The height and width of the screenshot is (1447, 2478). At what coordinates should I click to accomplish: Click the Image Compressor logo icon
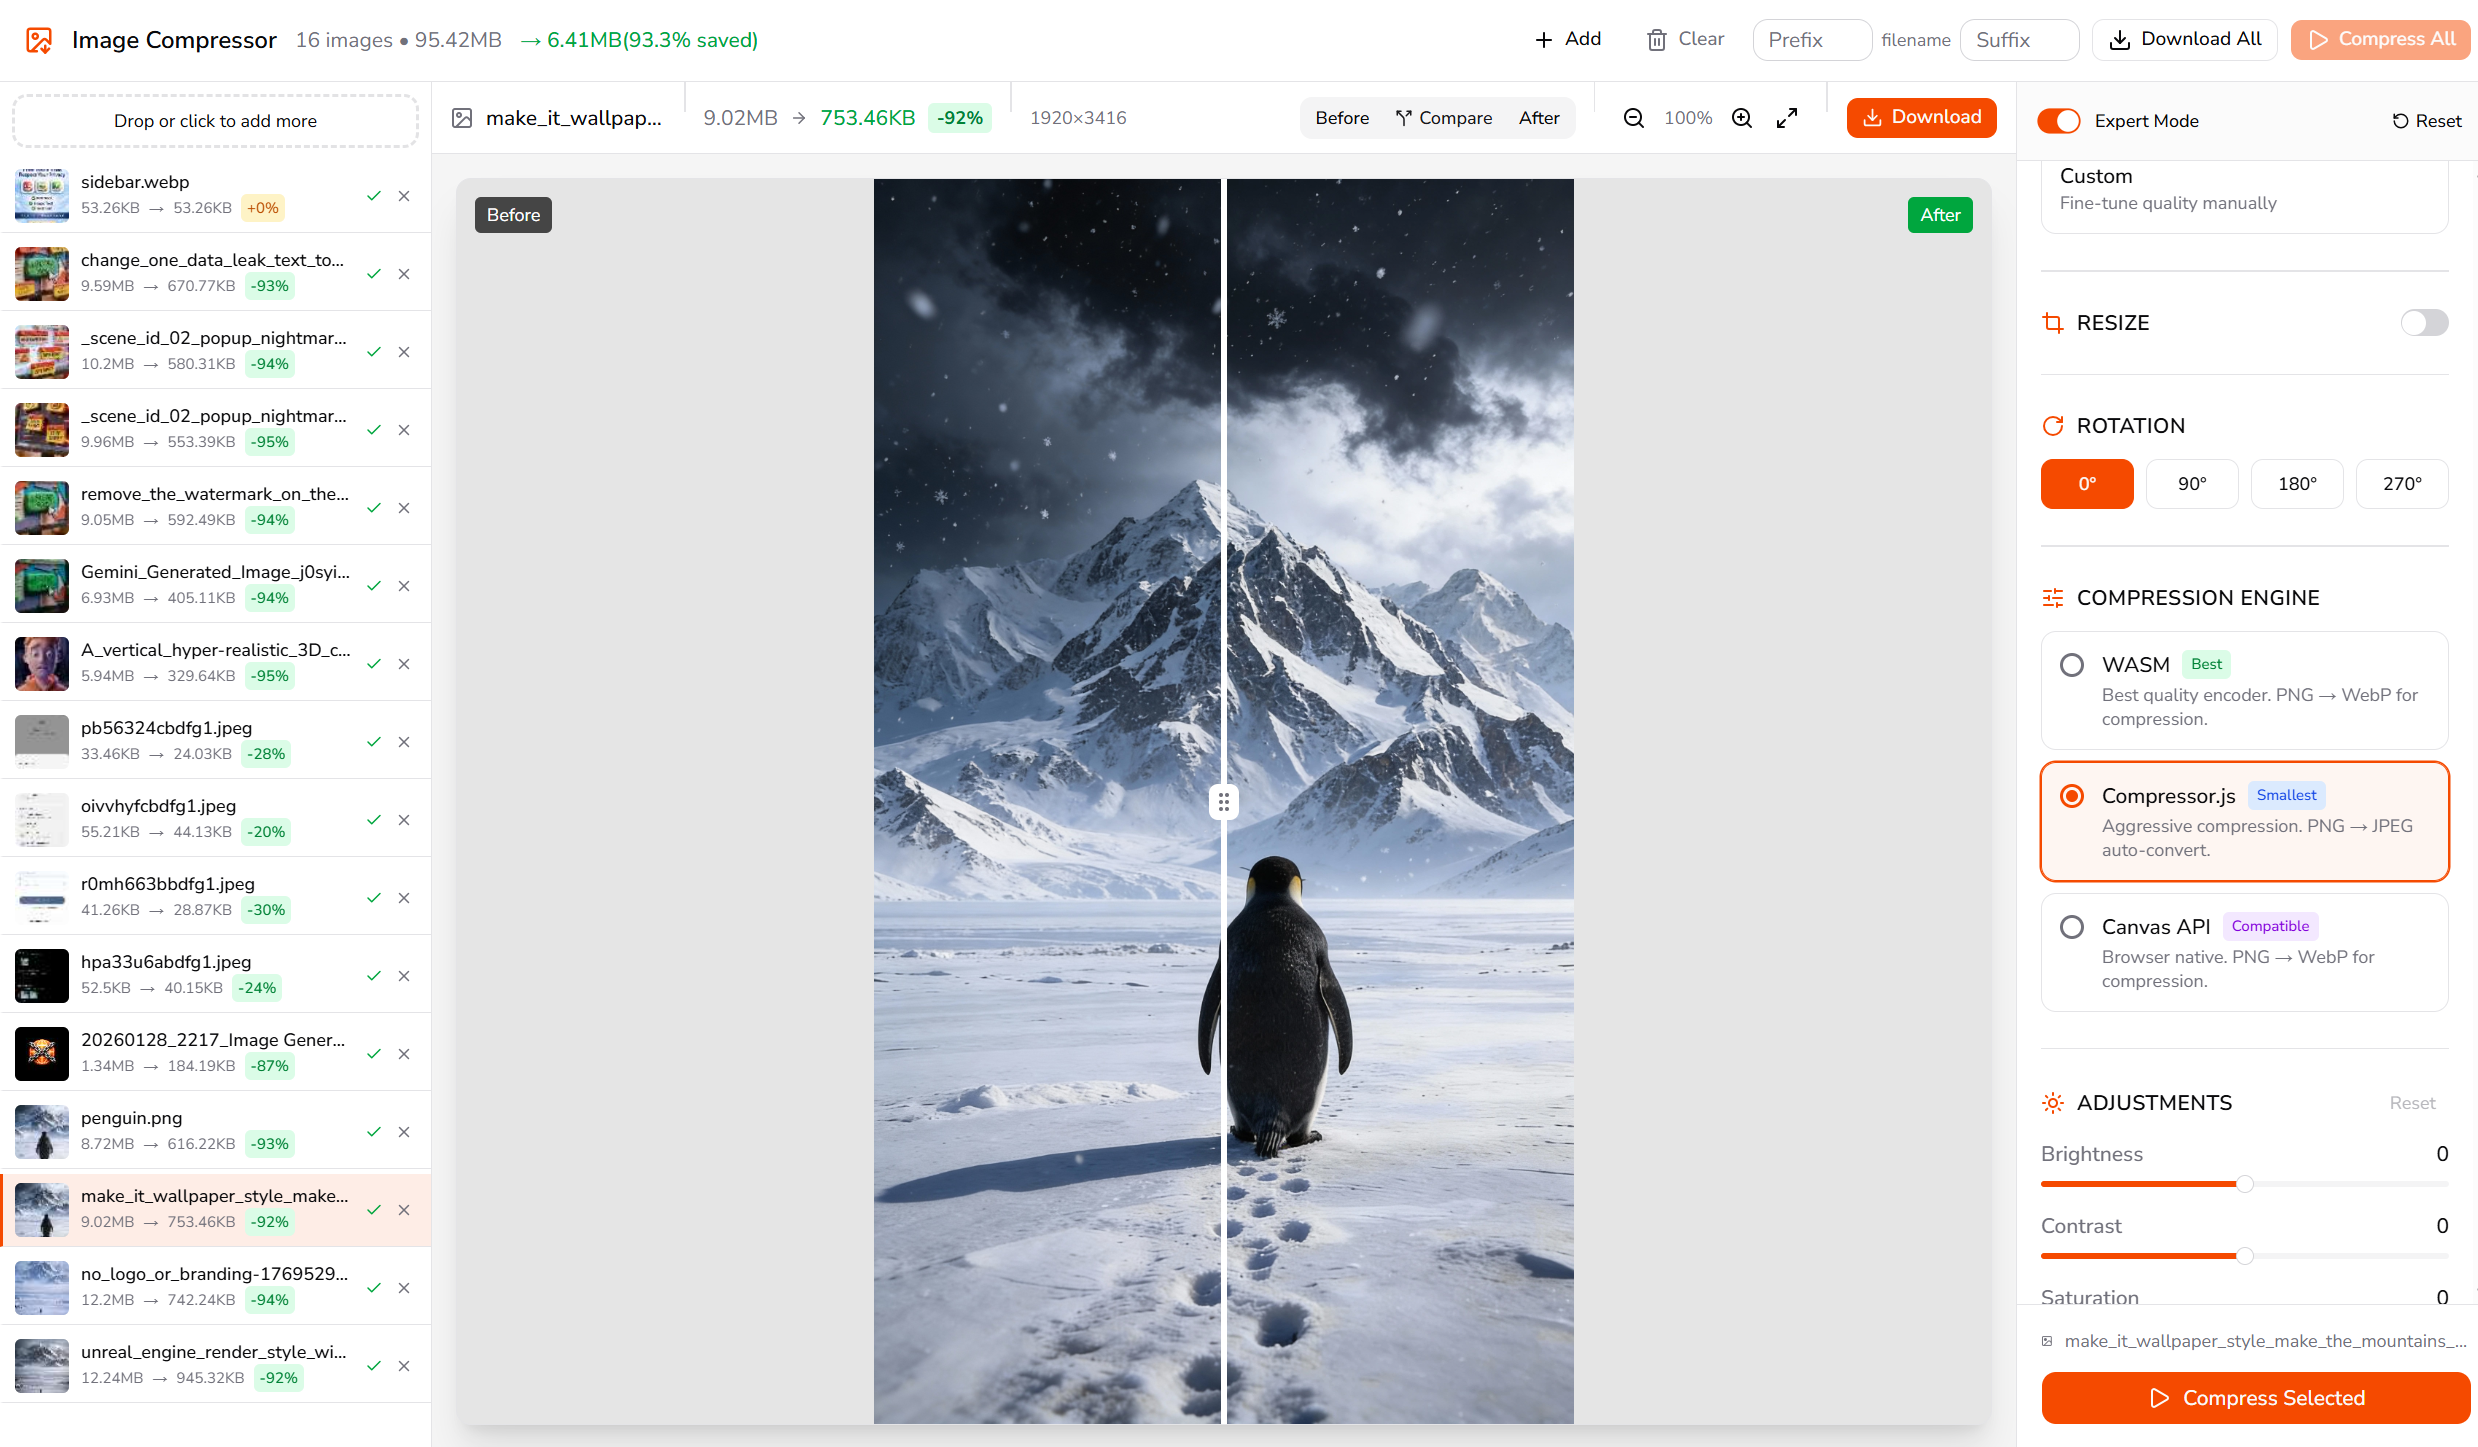39,40
